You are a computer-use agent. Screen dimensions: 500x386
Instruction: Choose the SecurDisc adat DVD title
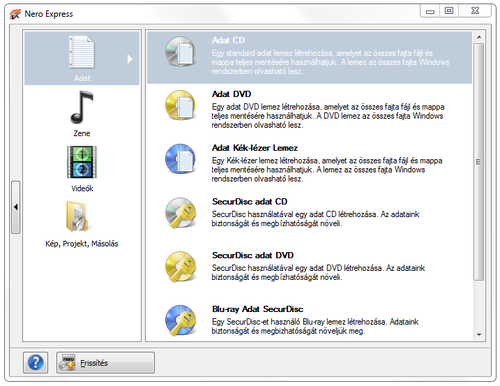click(253, 255)
